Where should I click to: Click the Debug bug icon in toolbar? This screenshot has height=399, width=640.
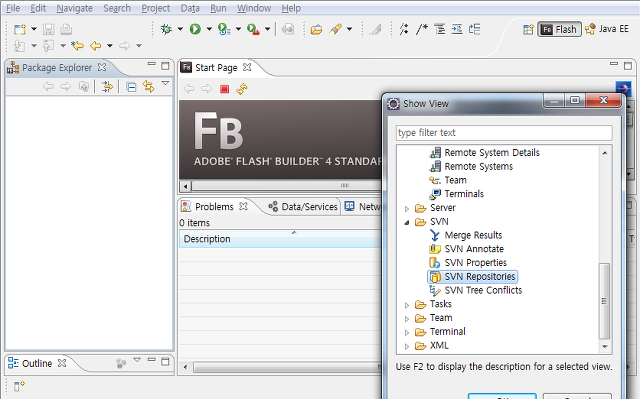pos(166,29)
